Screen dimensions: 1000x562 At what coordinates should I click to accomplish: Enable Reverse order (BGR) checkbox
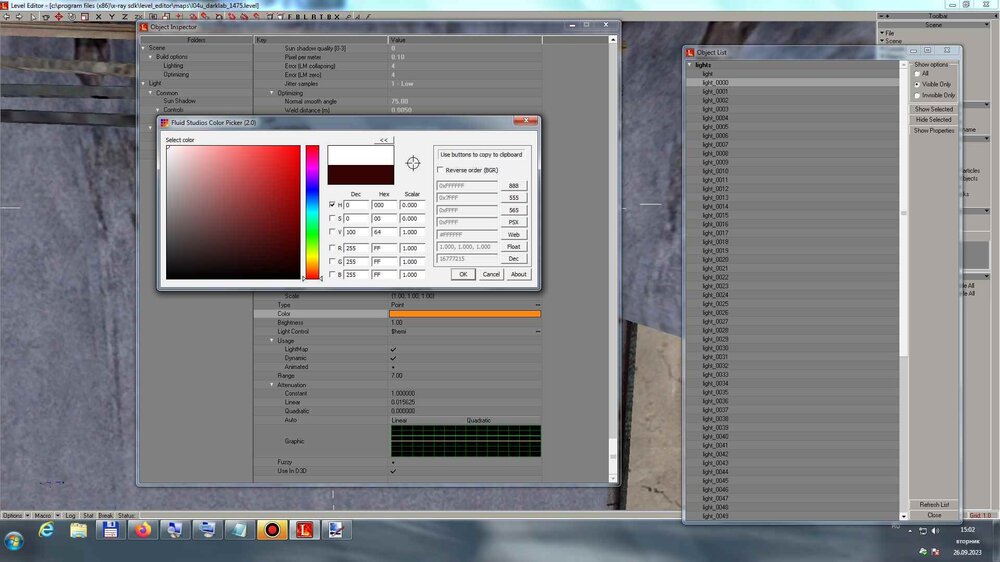pos(441,170)
